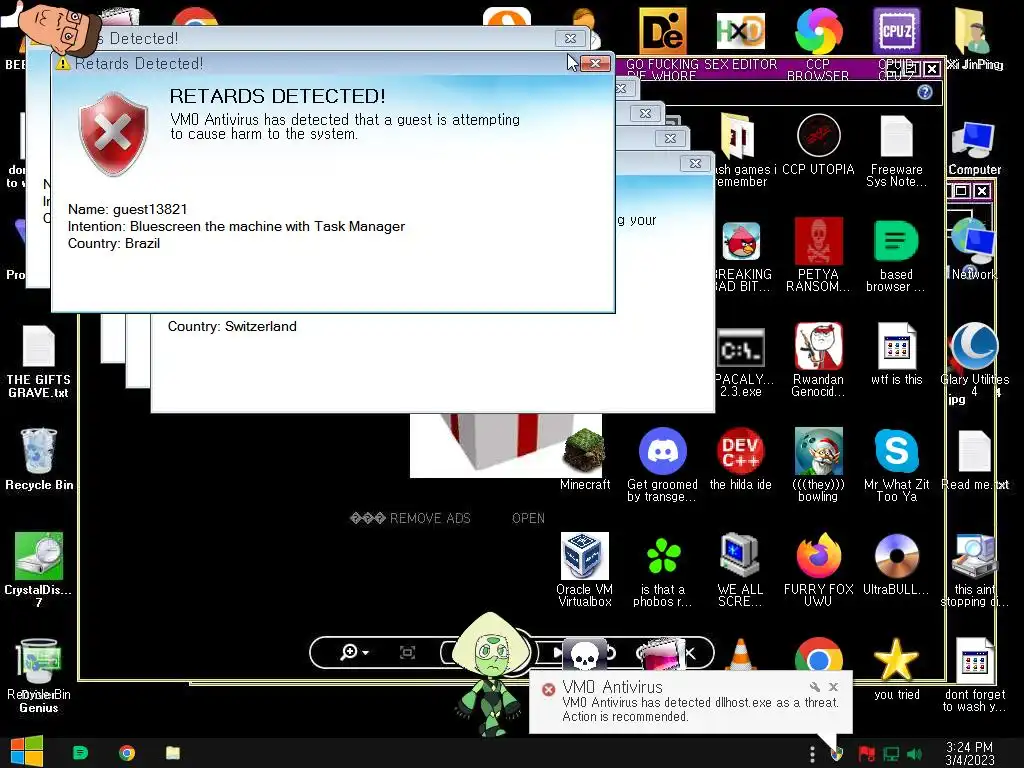This screenshot has width=1024, height=768.
Task: Click the VM0 Antivirus notification message text
Action: (700, 709)
